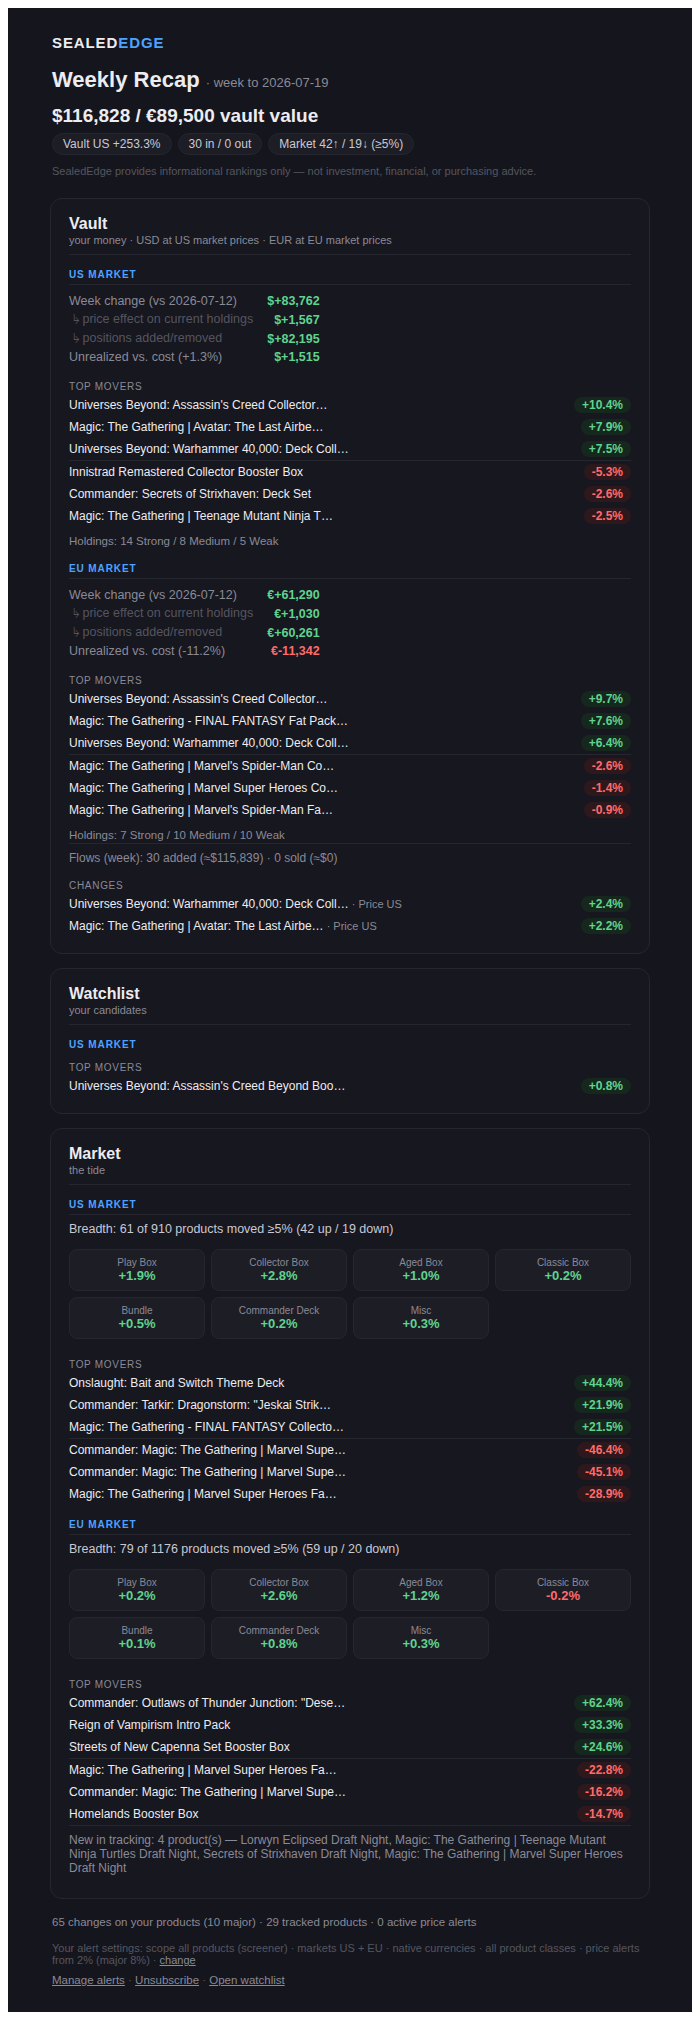Click US price effect value $+1,567
The height and width of the screenshot is (2020, 700).
point(297,320)
